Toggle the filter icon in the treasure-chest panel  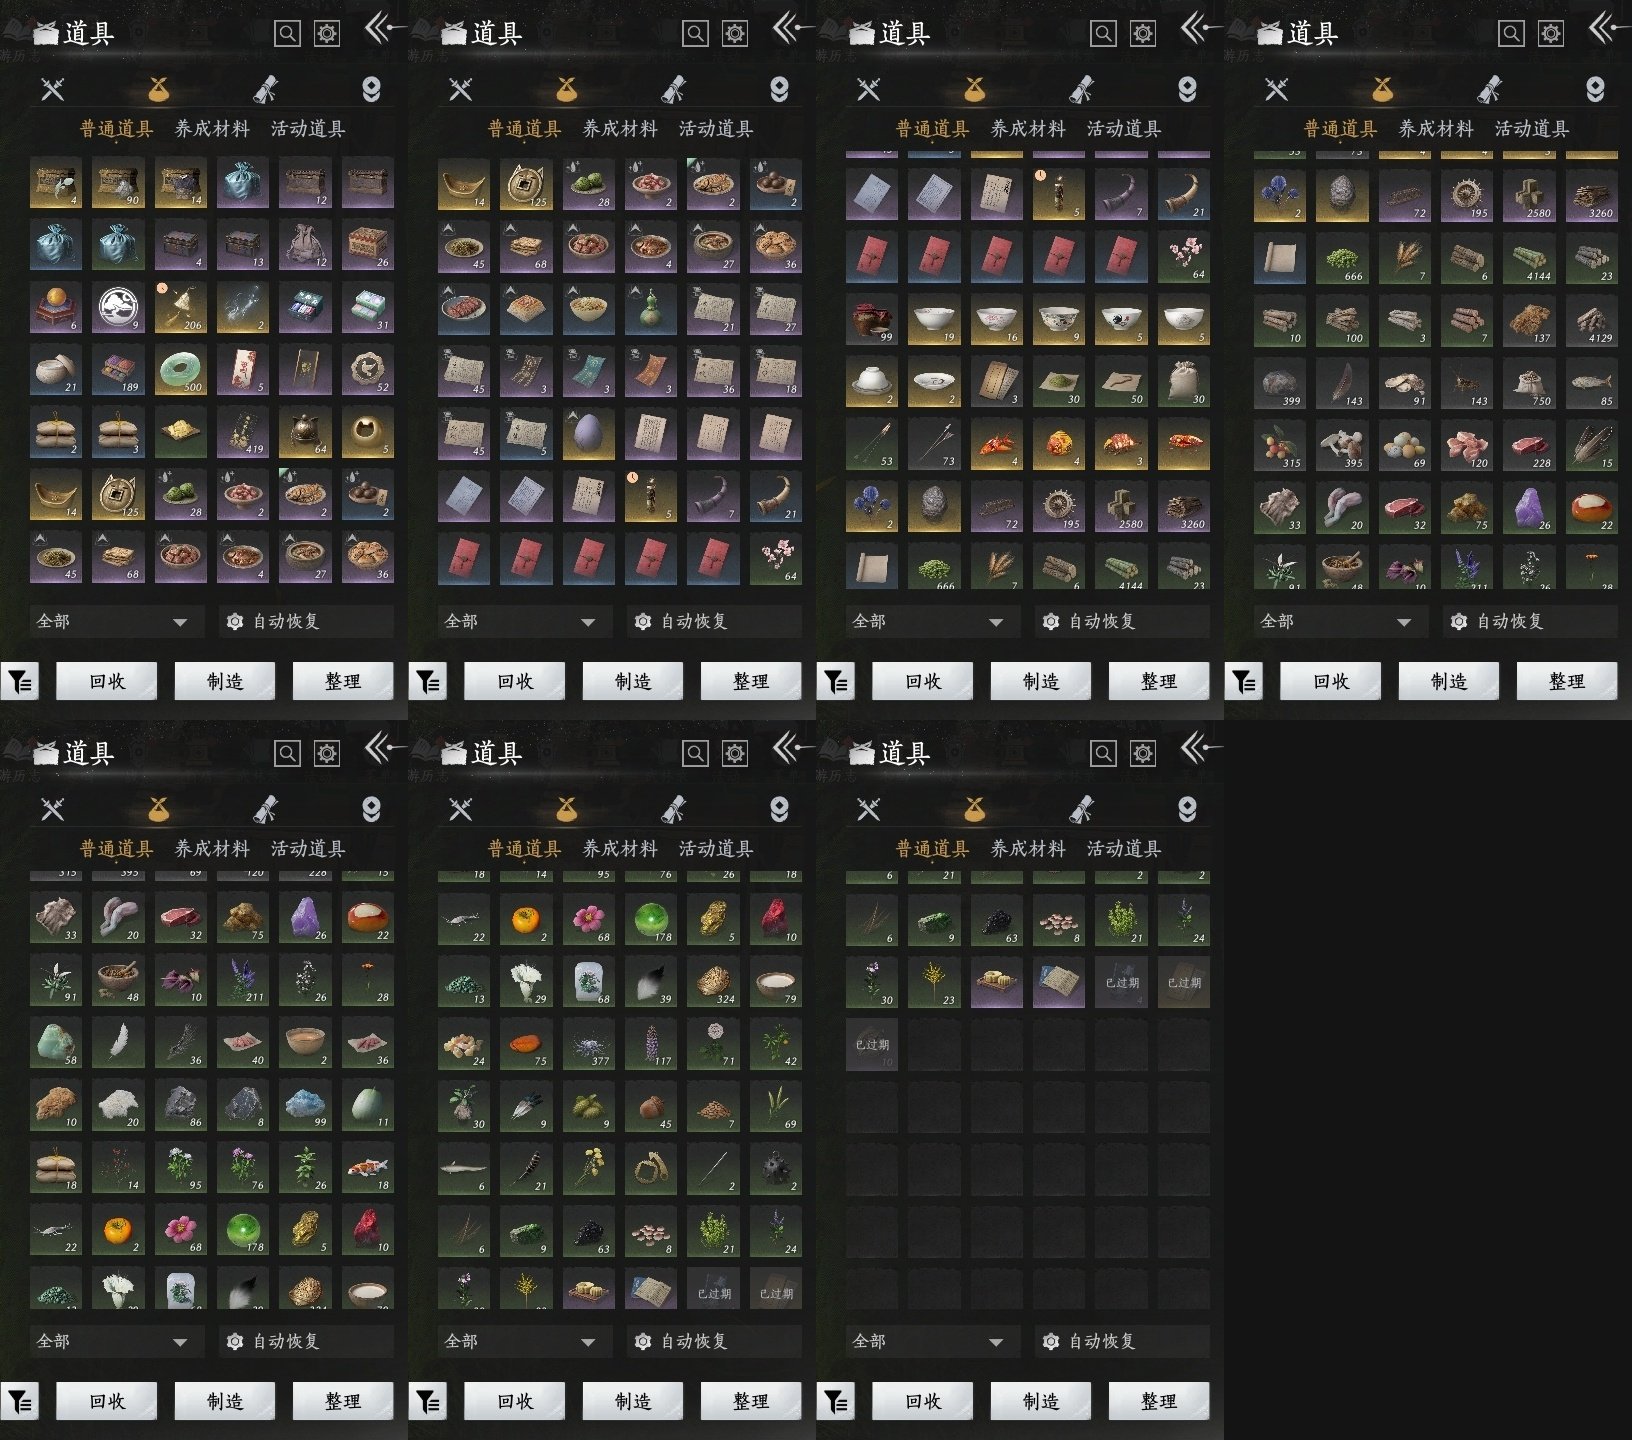pos(19,682)
